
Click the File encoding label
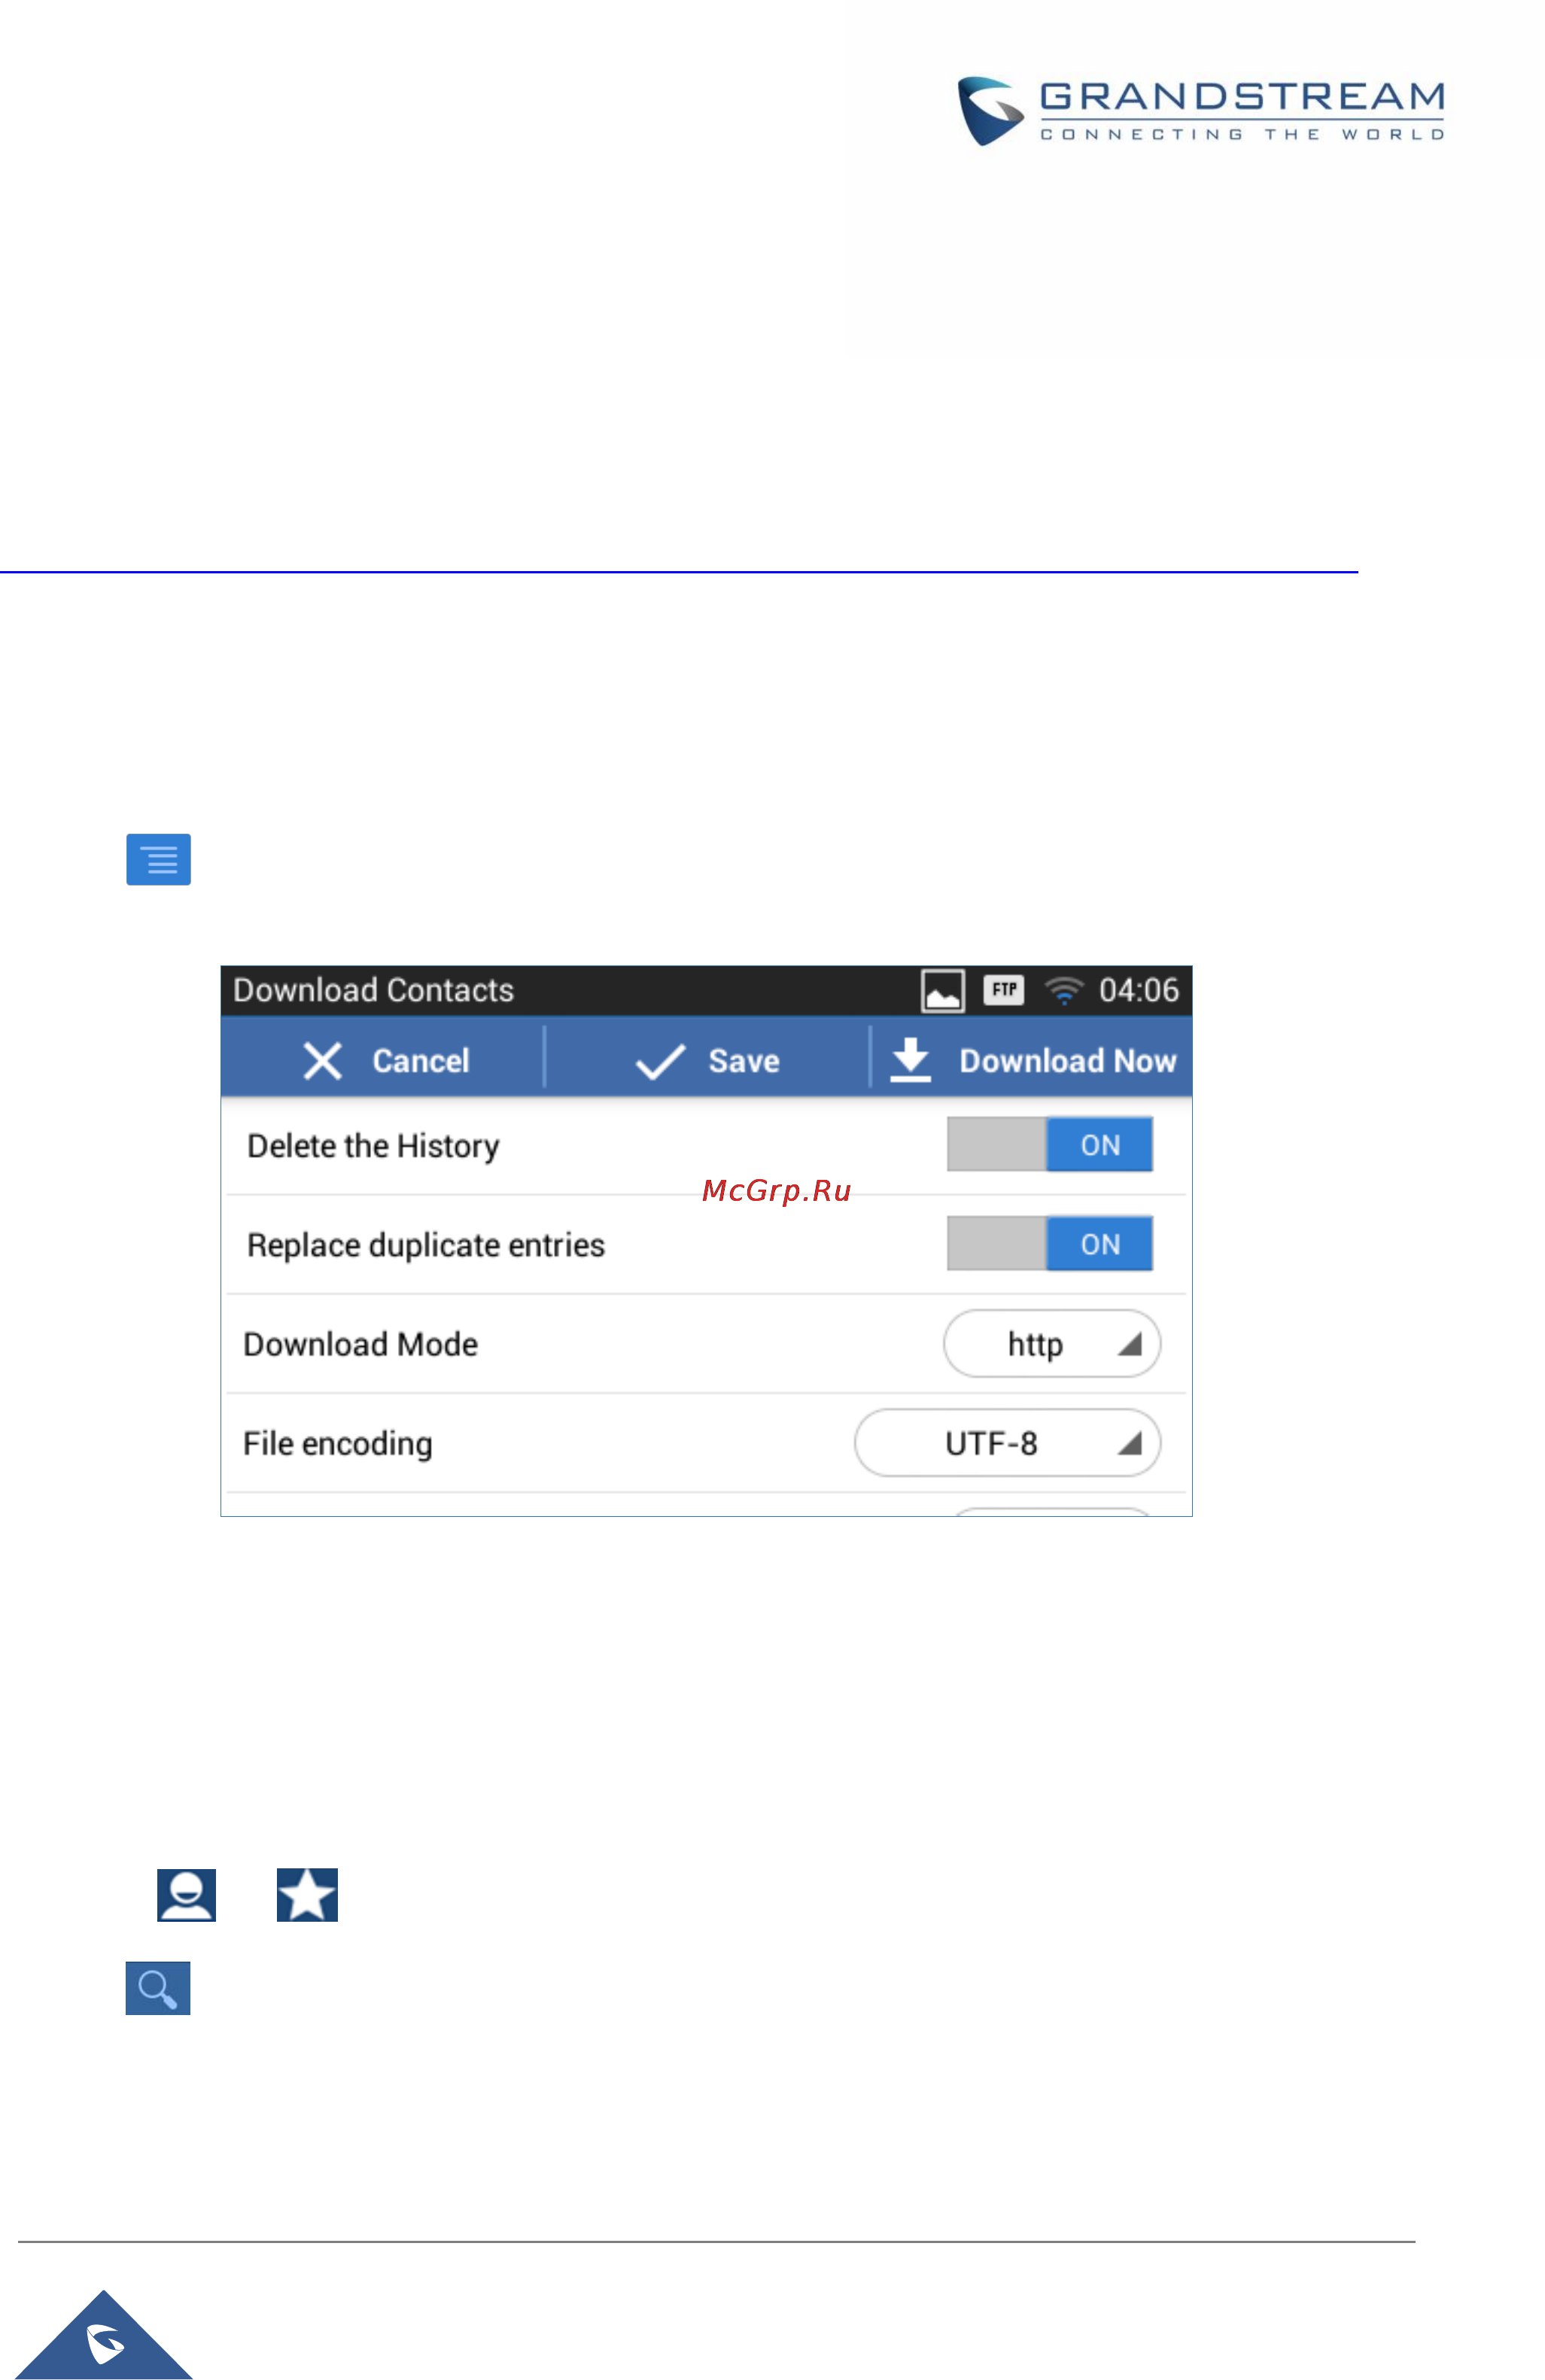(x=338, y=1443)
